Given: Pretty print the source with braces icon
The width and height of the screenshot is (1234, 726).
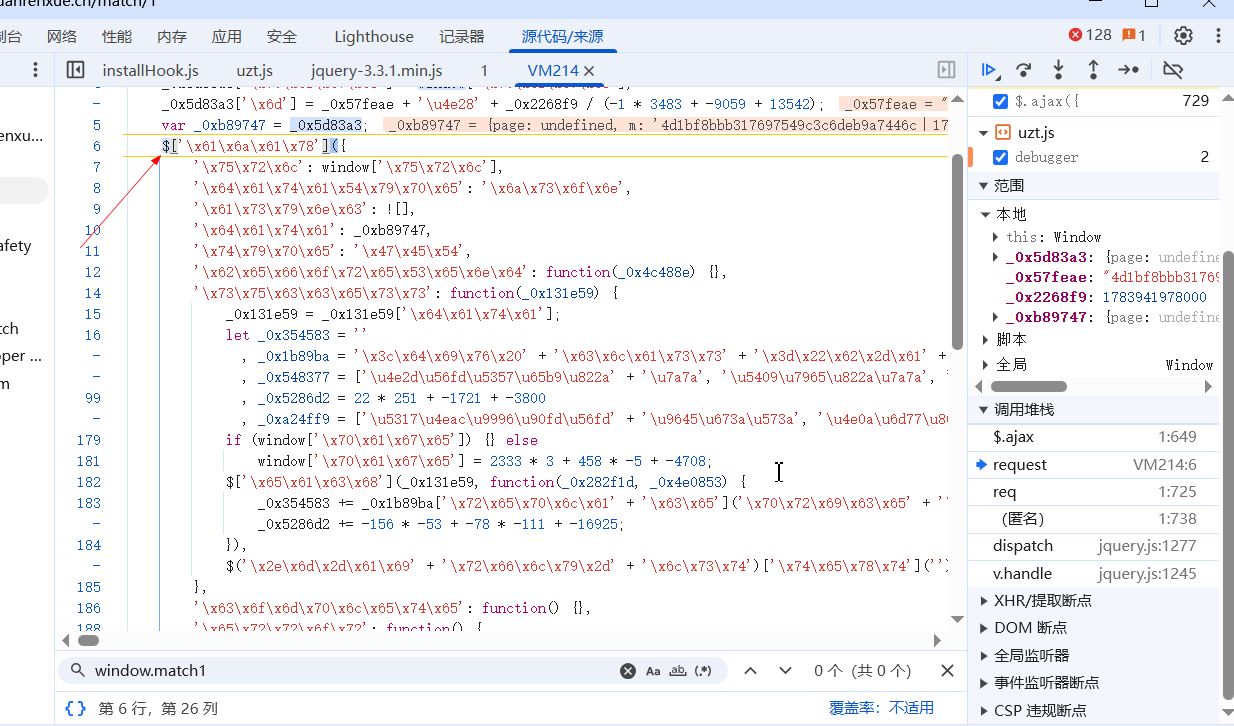Looking at the screenshot, I should tap(75, 708).
